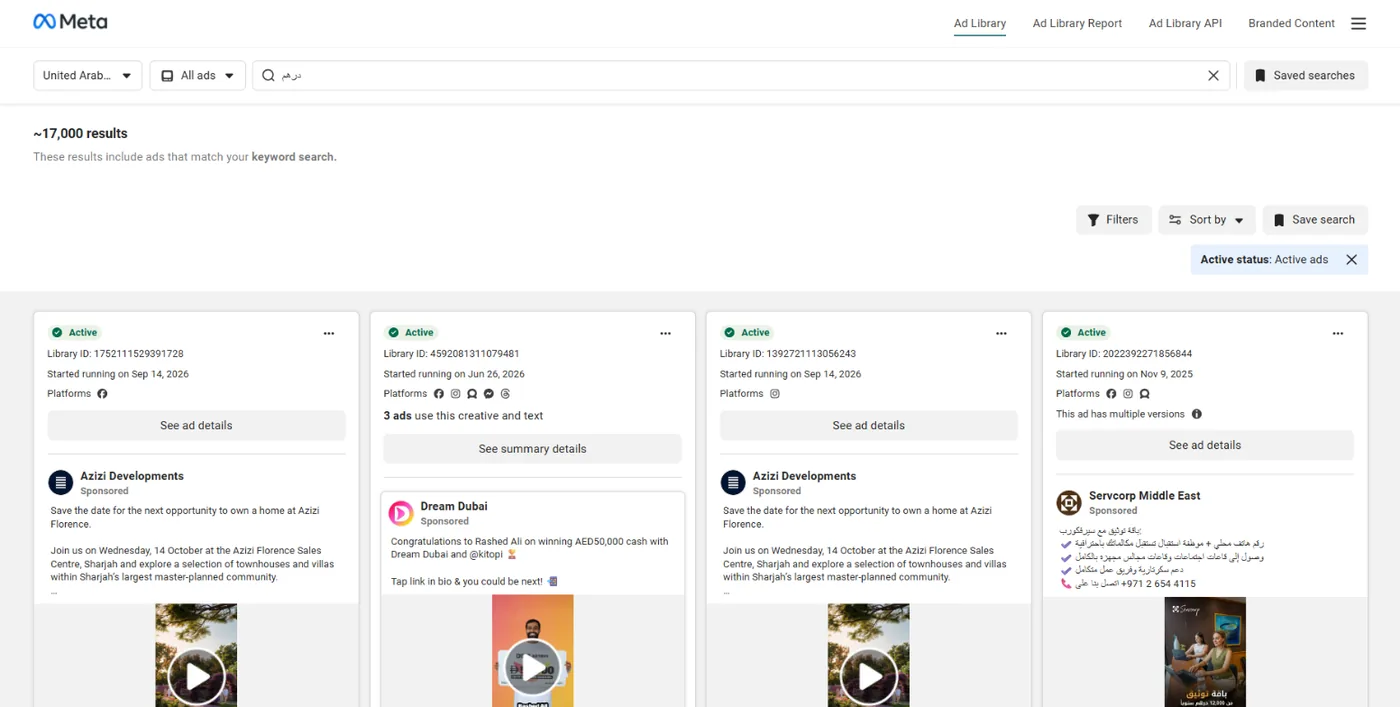Viewport: 1400px width, 707px height.
Task: Click the Save search button
Action: (x=1315, y=220)
